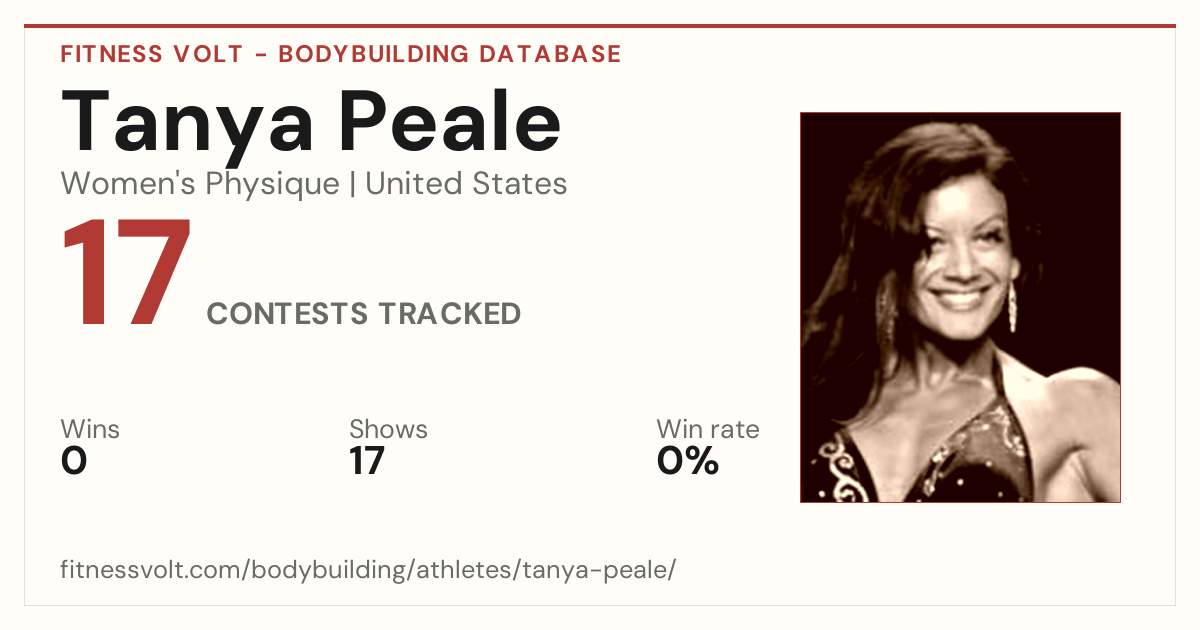
Task: Click the athlete portrait photo
Action: [960, 307]
